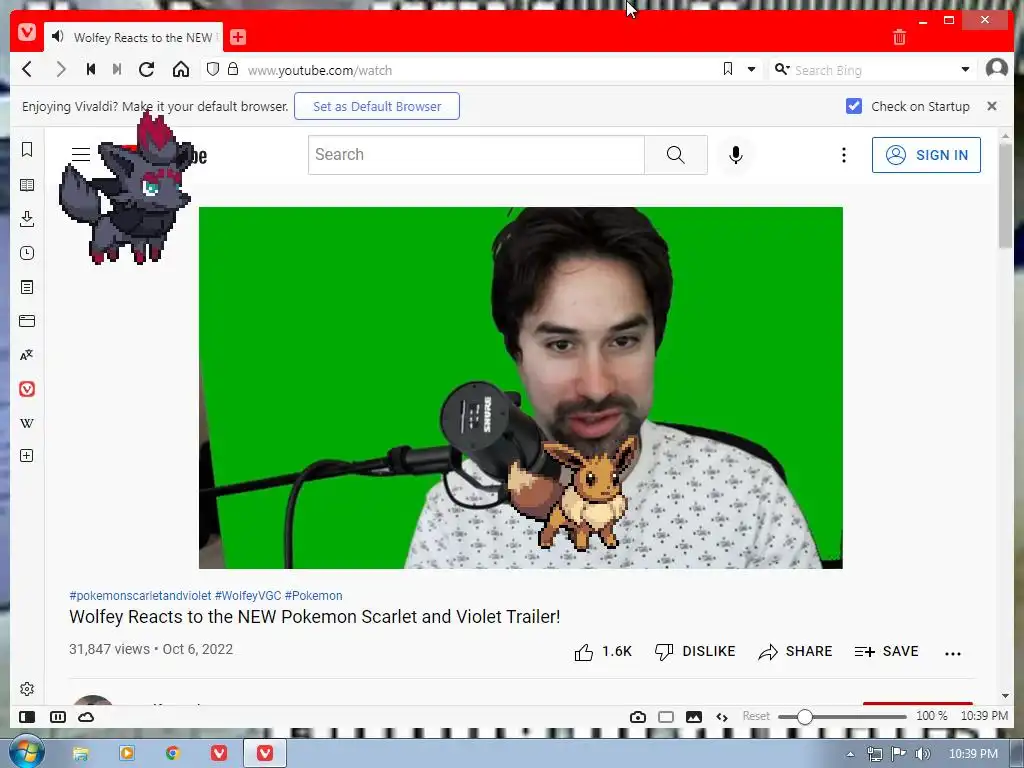The height and width of the screenshot is (768, 1024).
Task: Open the YouTube hamburger guide menu
Action: 81,155
